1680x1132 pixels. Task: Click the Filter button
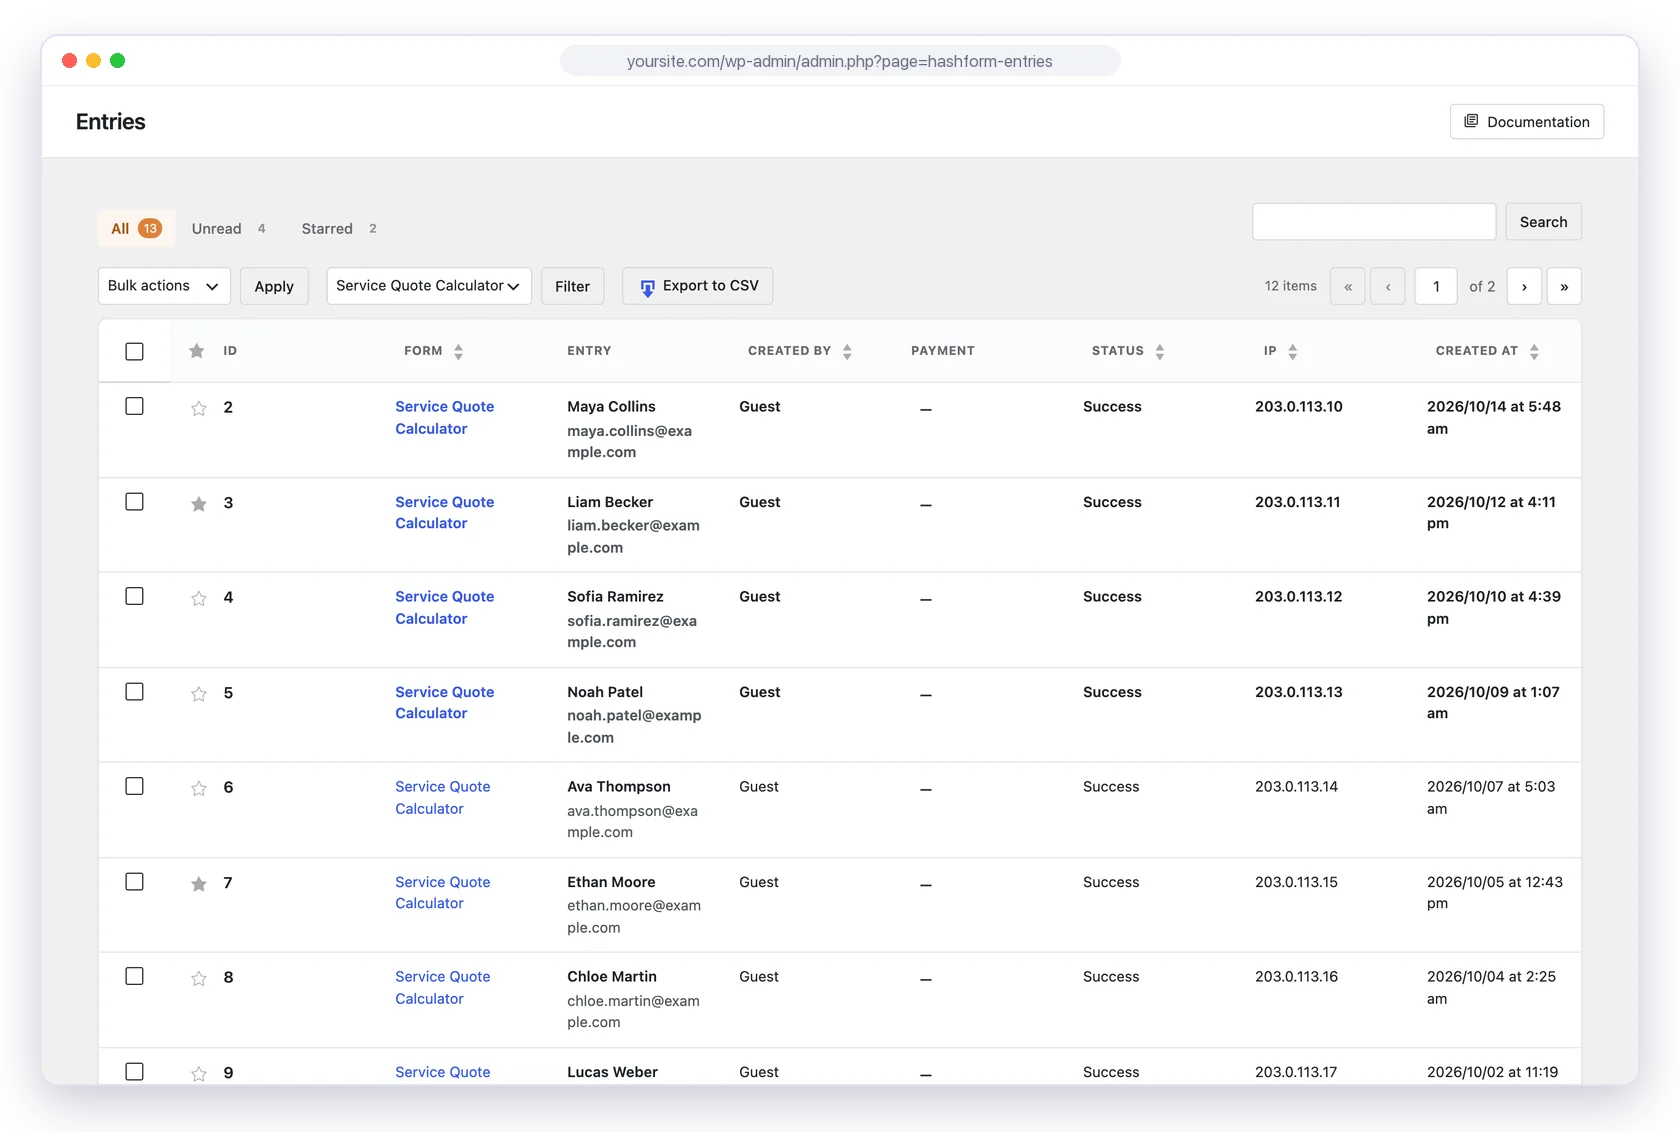pyautogui.click(x=573, y=286)
